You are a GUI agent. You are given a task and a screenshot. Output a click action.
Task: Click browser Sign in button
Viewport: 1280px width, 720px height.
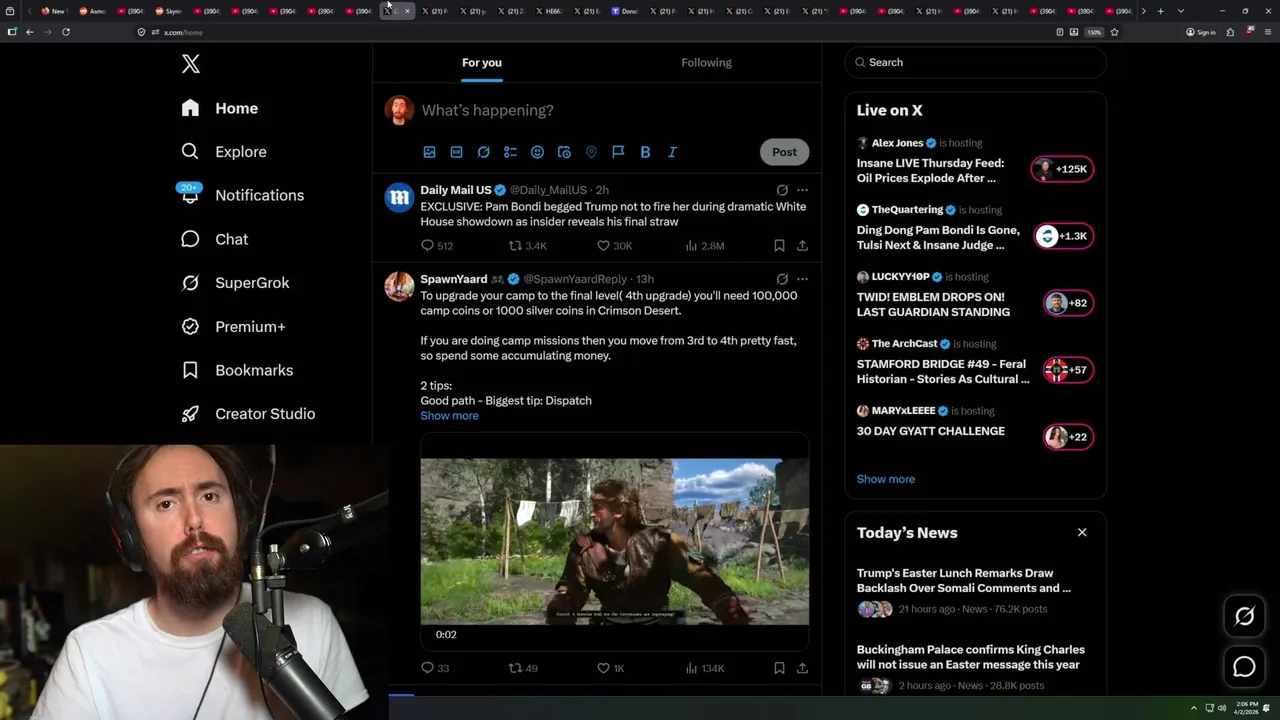(1201, 32)
